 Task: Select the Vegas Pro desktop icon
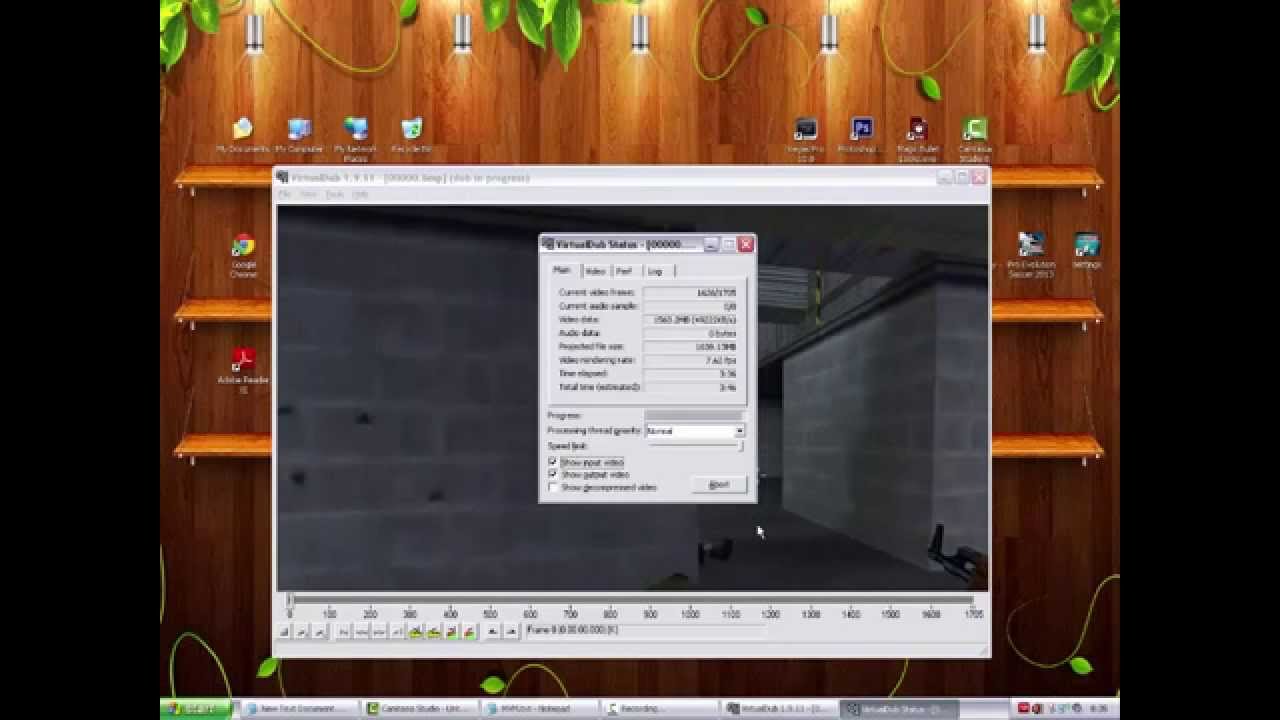coord(806,139)
